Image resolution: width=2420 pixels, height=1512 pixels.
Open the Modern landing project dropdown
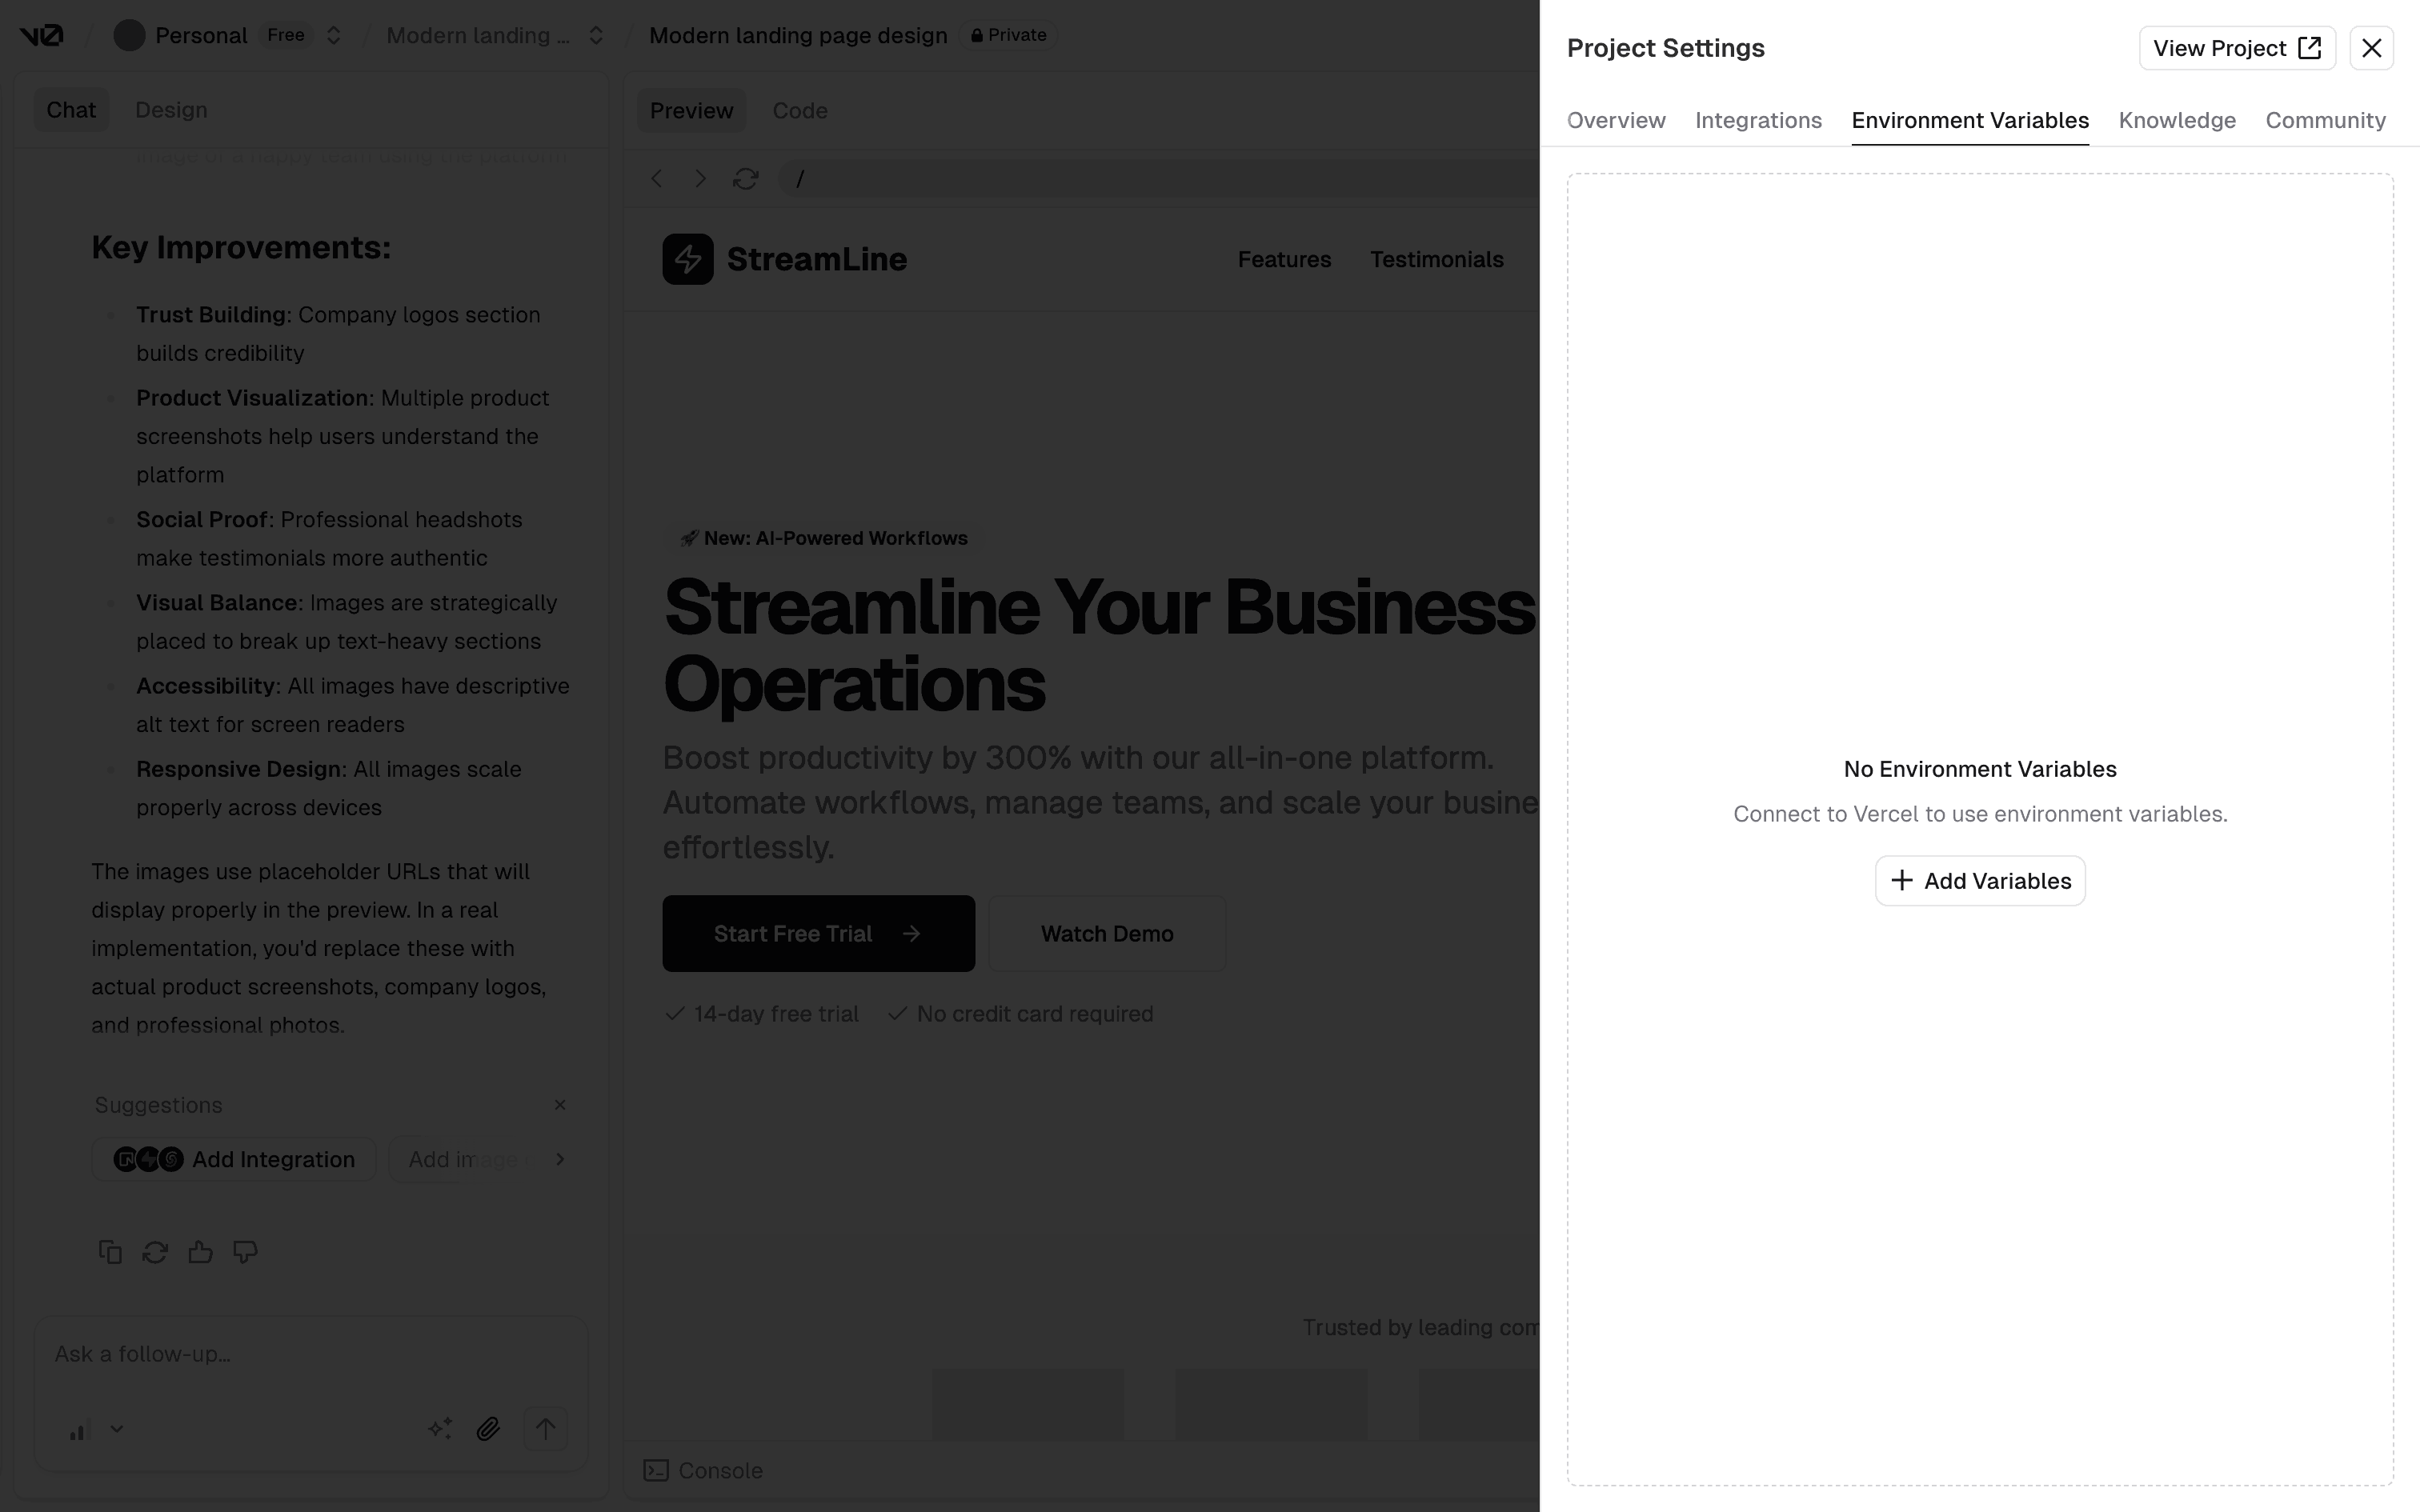(x=596, y=36)
